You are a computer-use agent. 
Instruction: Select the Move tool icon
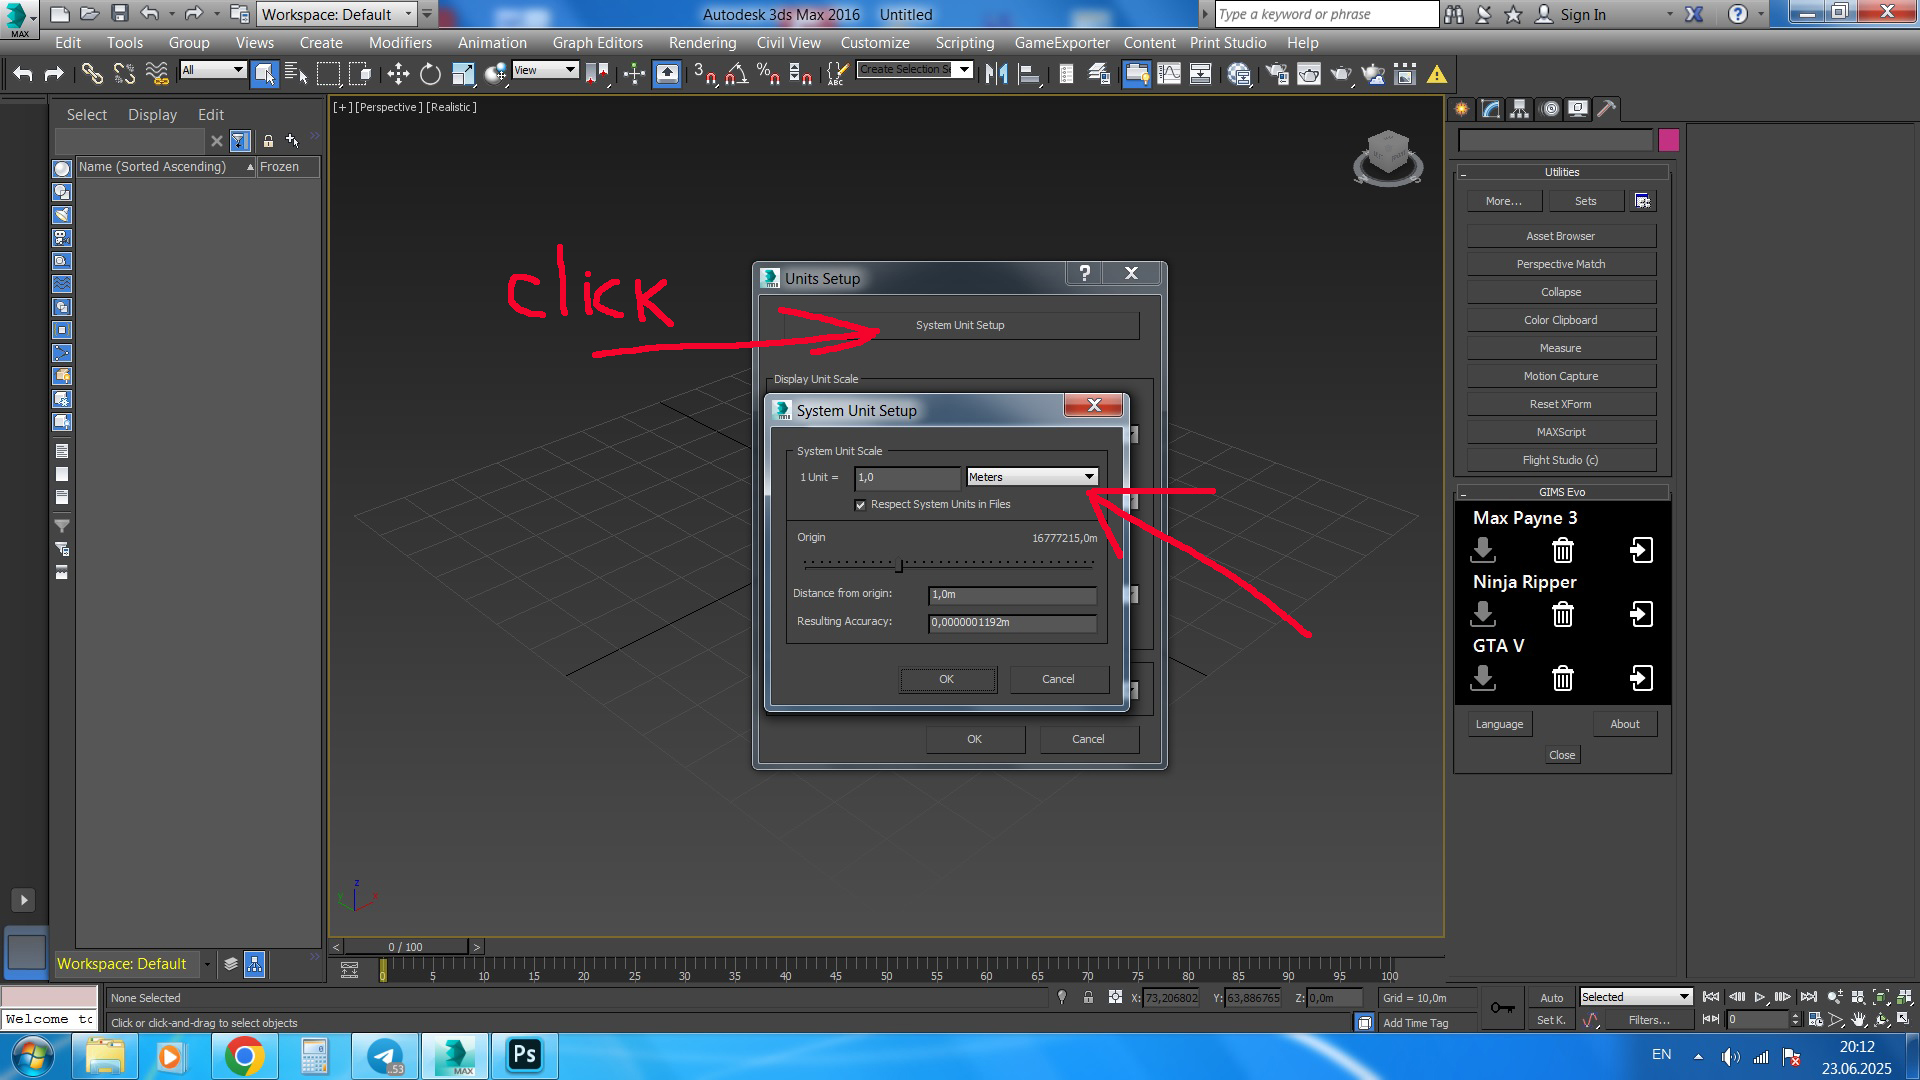(x=398, y=74)
